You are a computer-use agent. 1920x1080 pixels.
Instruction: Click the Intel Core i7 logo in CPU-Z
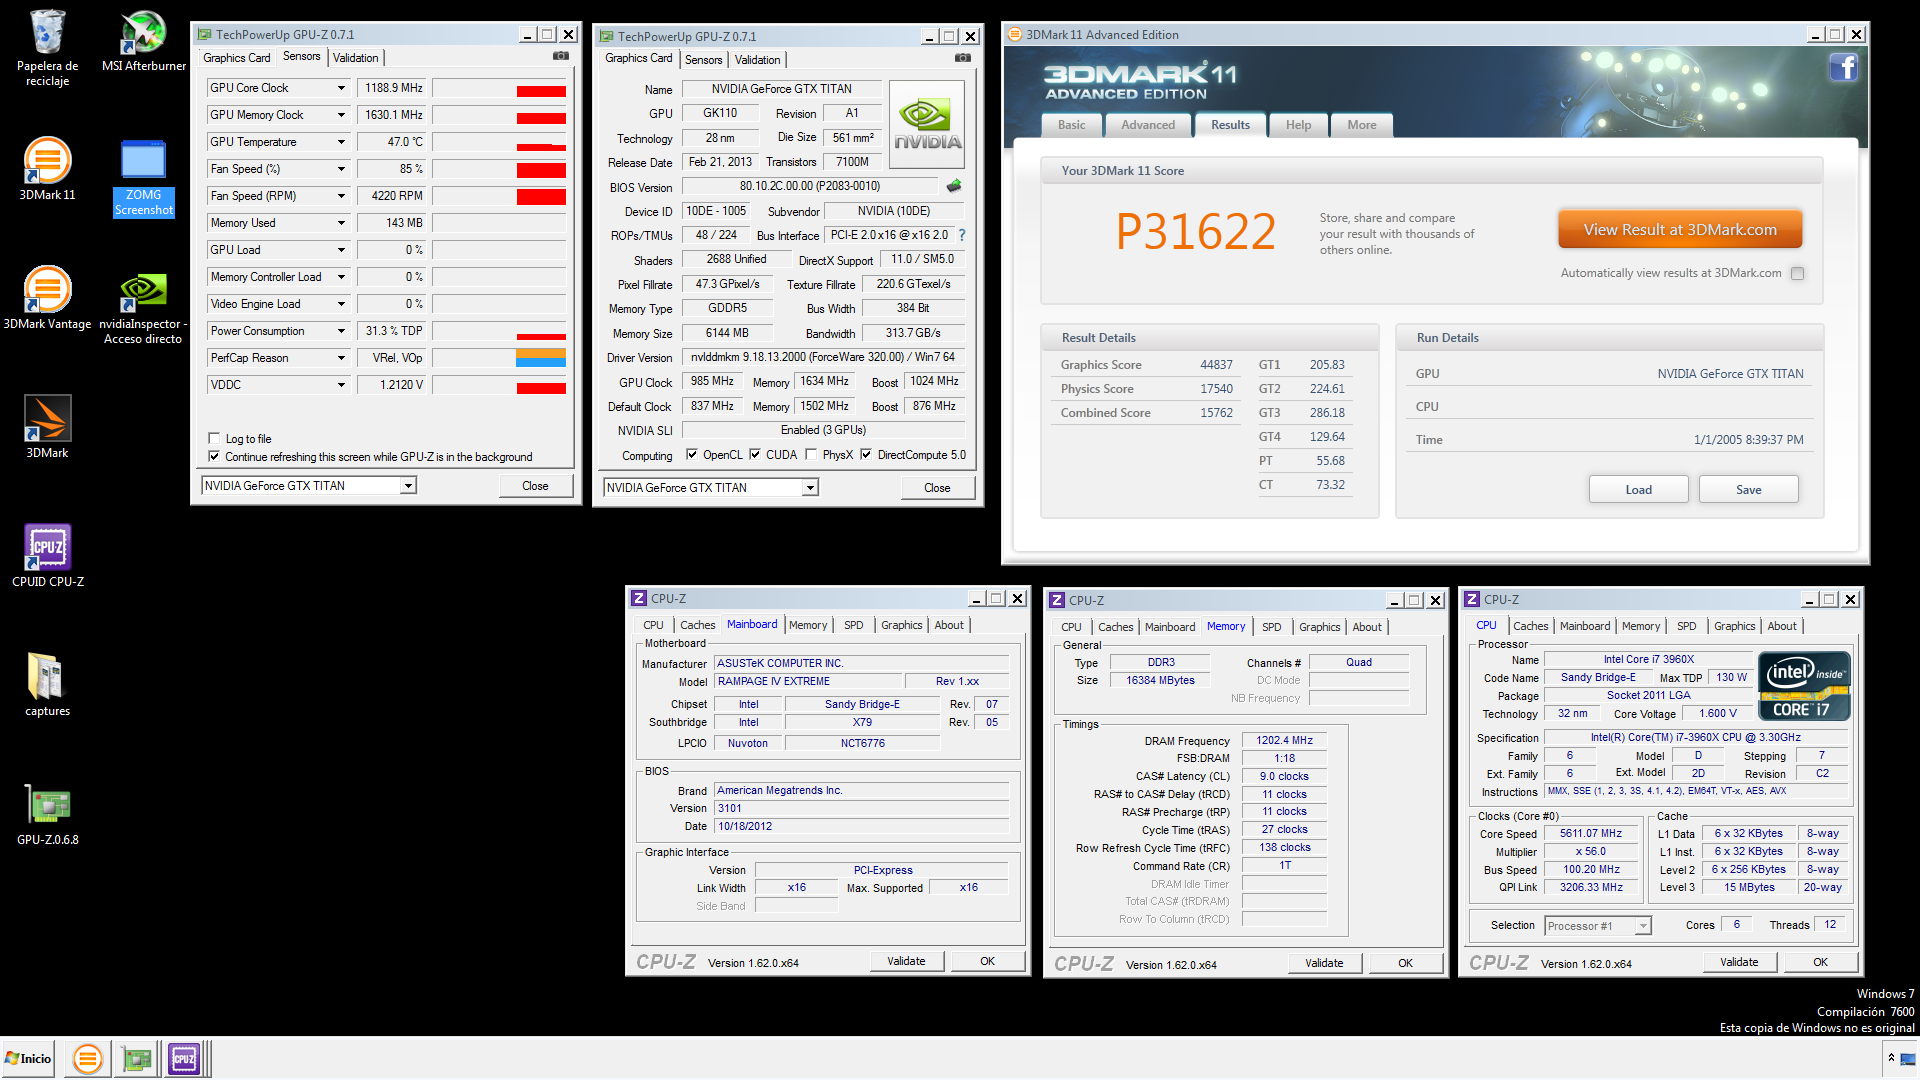click(1805, 686)
